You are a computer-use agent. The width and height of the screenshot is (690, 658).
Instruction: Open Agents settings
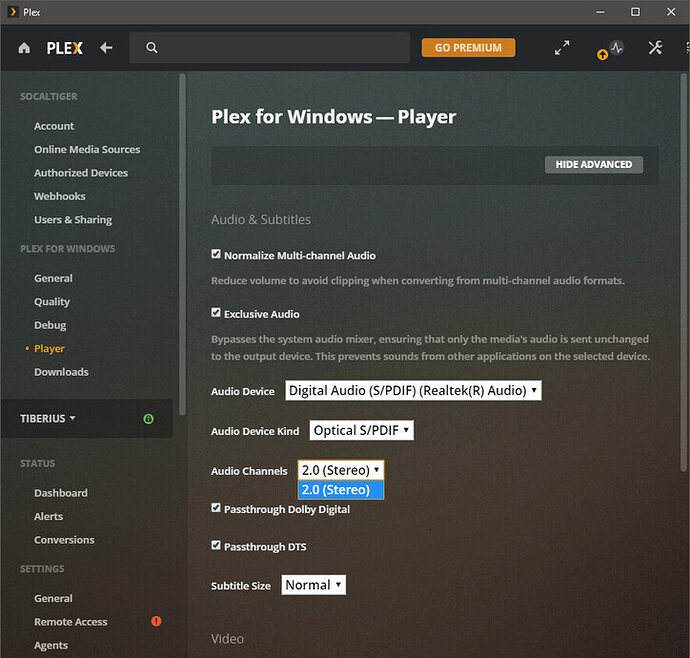(51, 646)
